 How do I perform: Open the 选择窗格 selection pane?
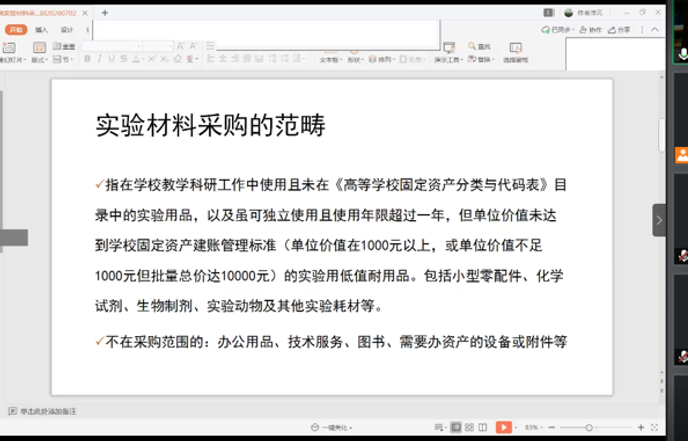pyautogui.click(x=515, y=52)
